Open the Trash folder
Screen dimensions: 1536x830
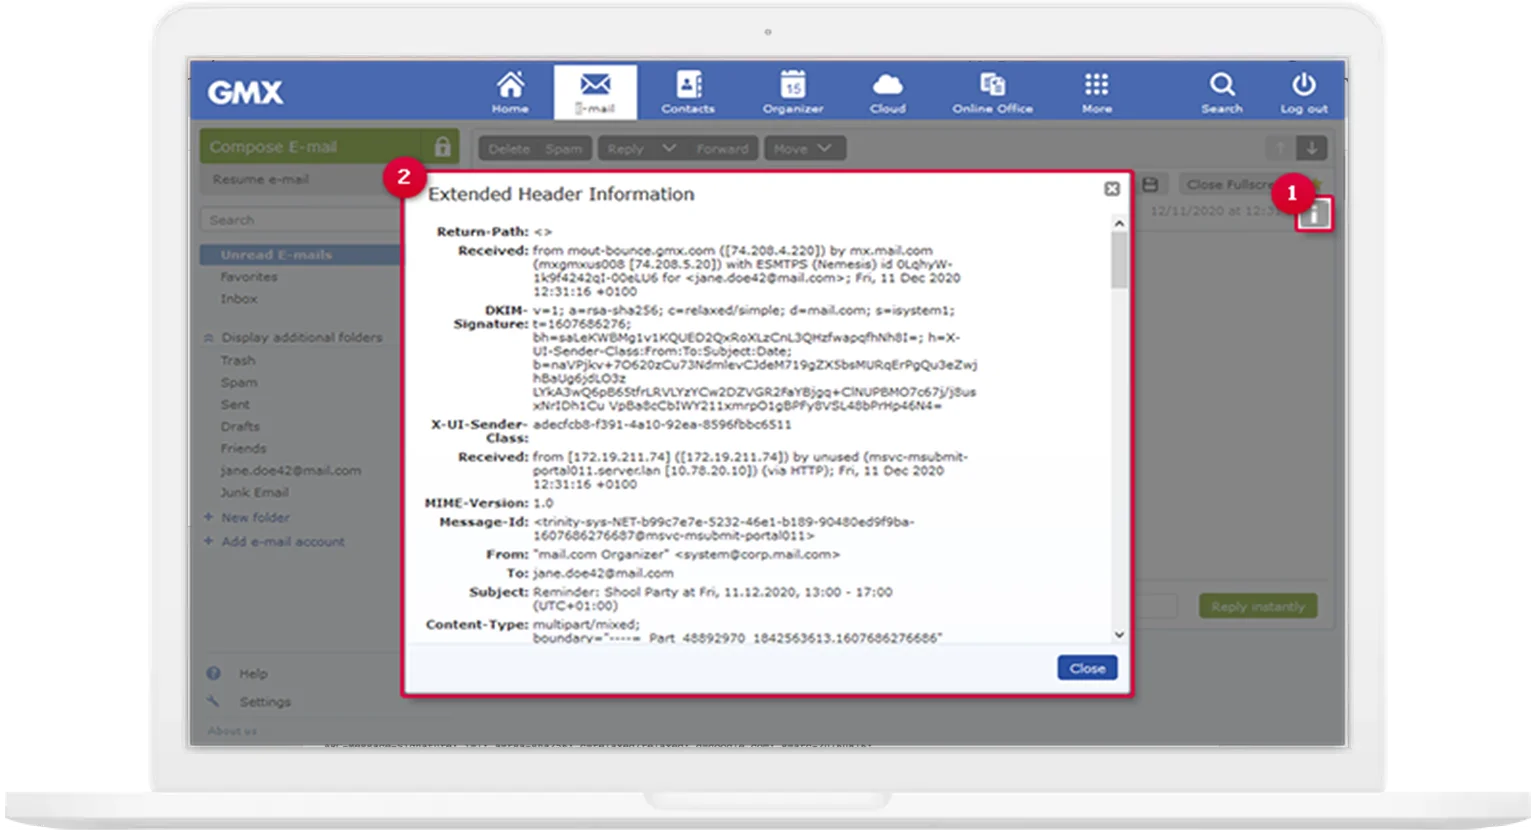click(x=238, y=360)
